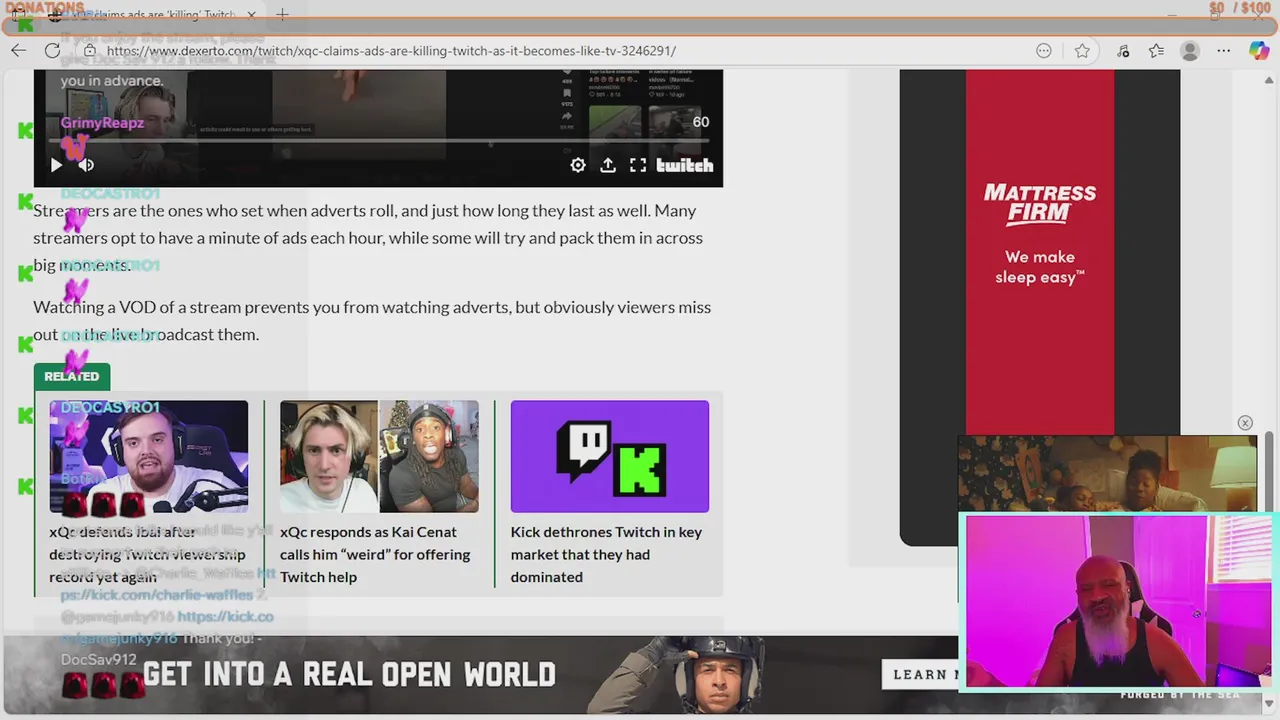Click the floating video ad preview
The width and height of the screenshot is (1280, 720).
(x=1107, y=474)
